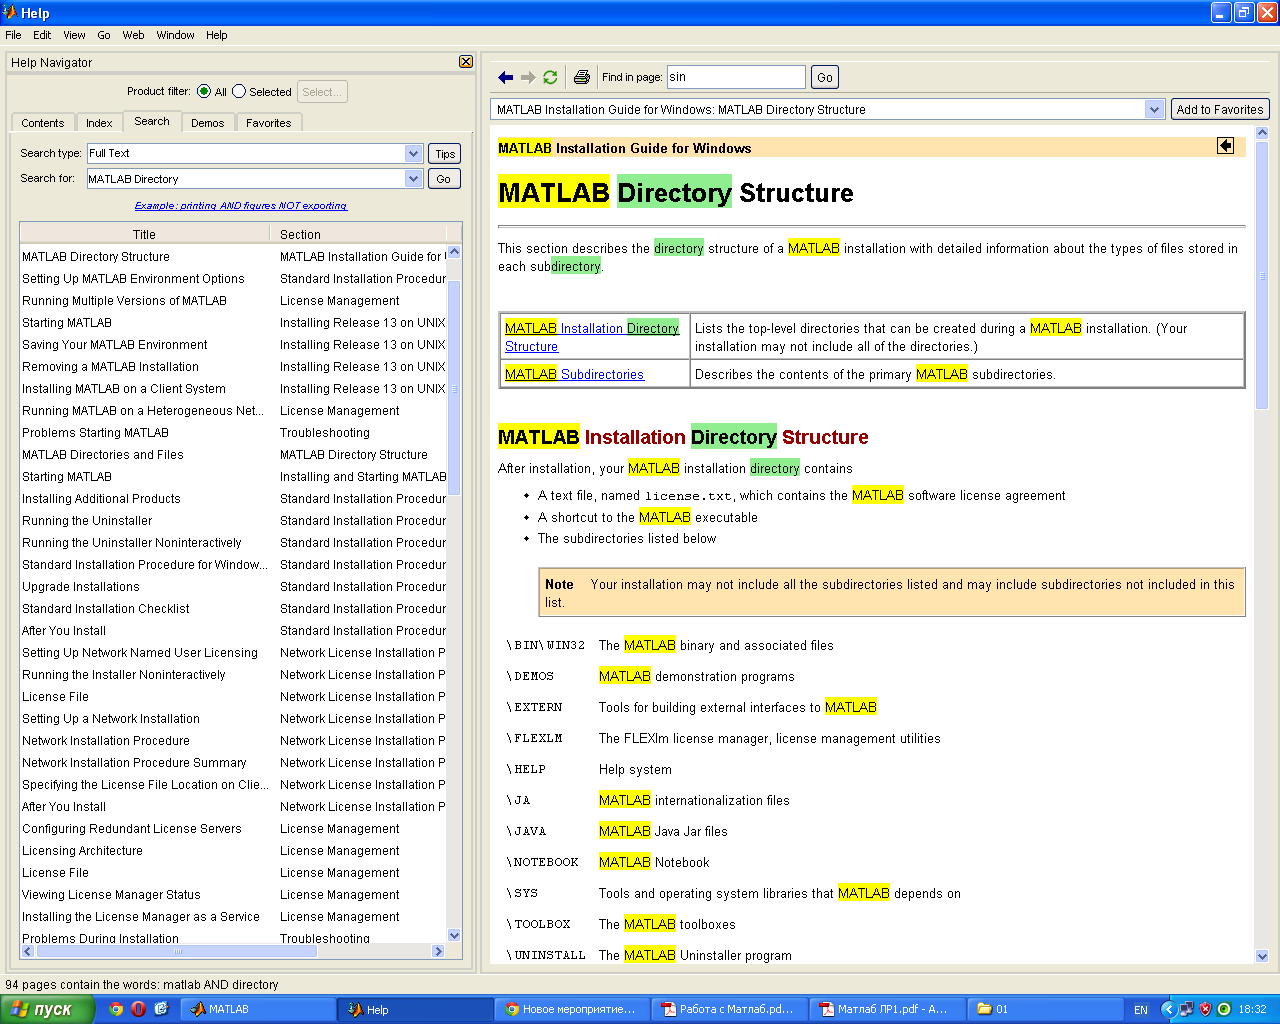Choose the Selected product filter radio
This screenshot has height=1024, width=1280.
[239, 91]
